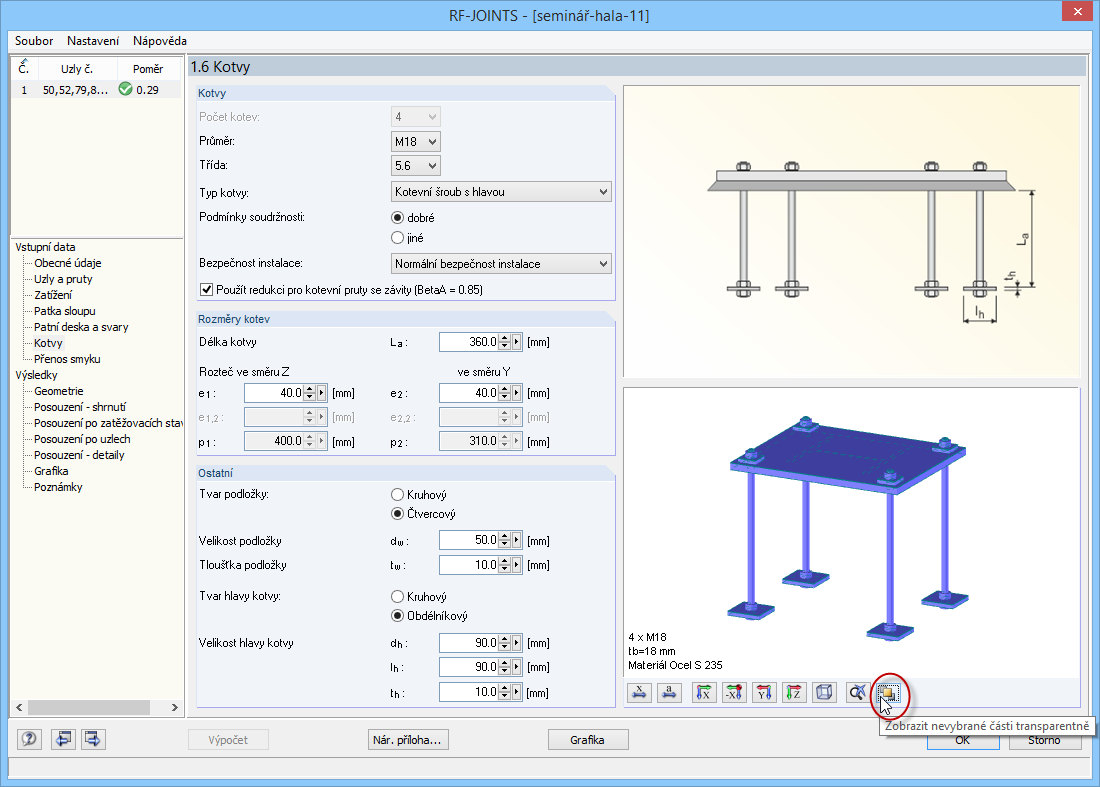Select Patní deska a svary

pos(81,327)
